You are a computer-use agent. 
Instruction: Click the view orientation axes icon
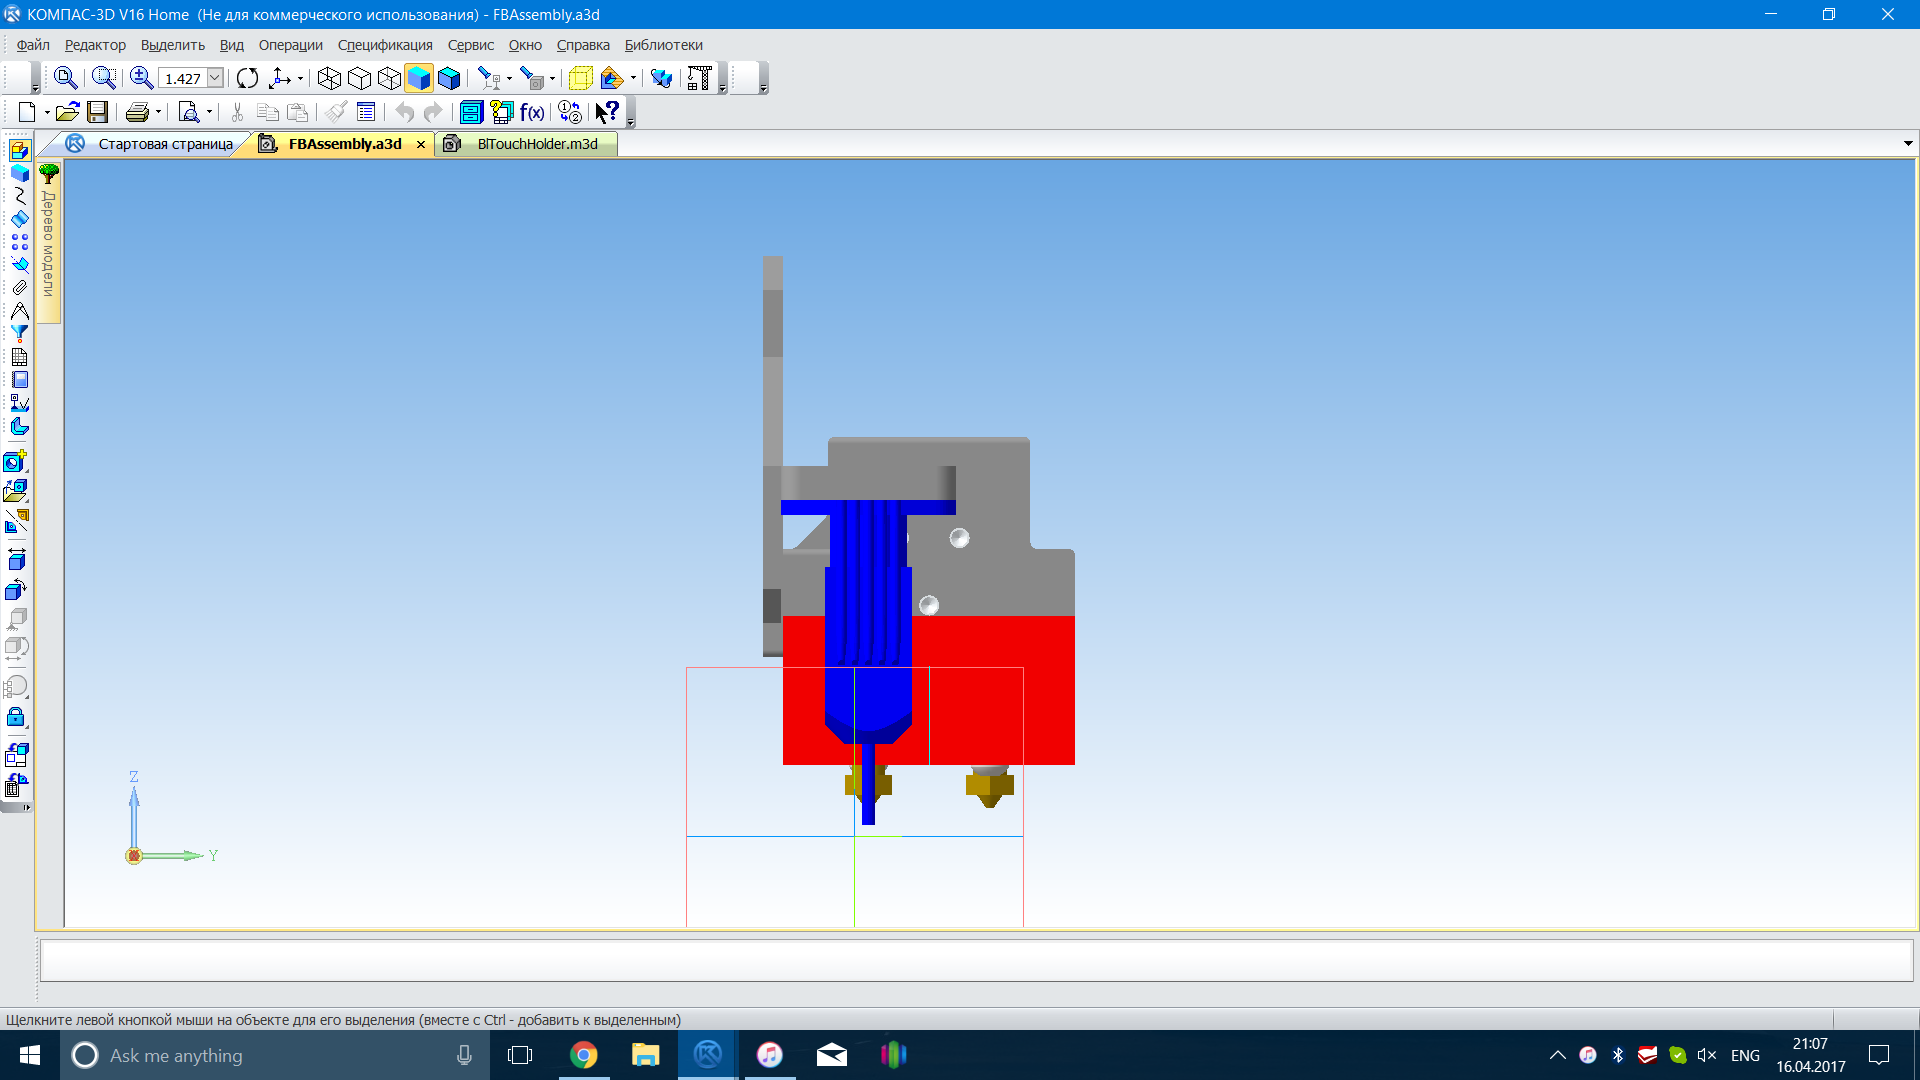pyautogui.click(x=280, y=78)
